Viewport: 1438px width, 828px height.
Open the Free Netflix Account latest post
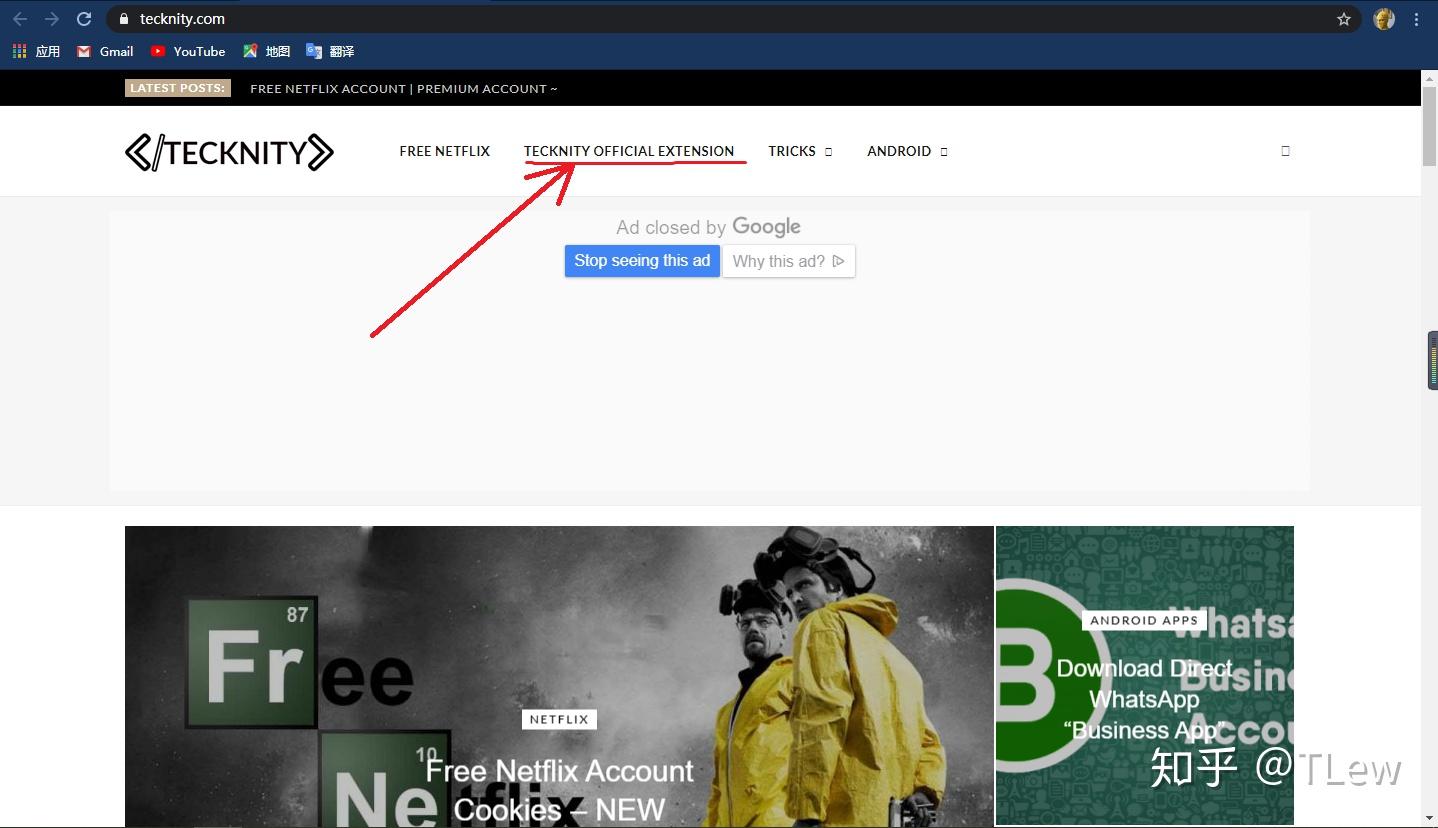(x=404, y=88)
